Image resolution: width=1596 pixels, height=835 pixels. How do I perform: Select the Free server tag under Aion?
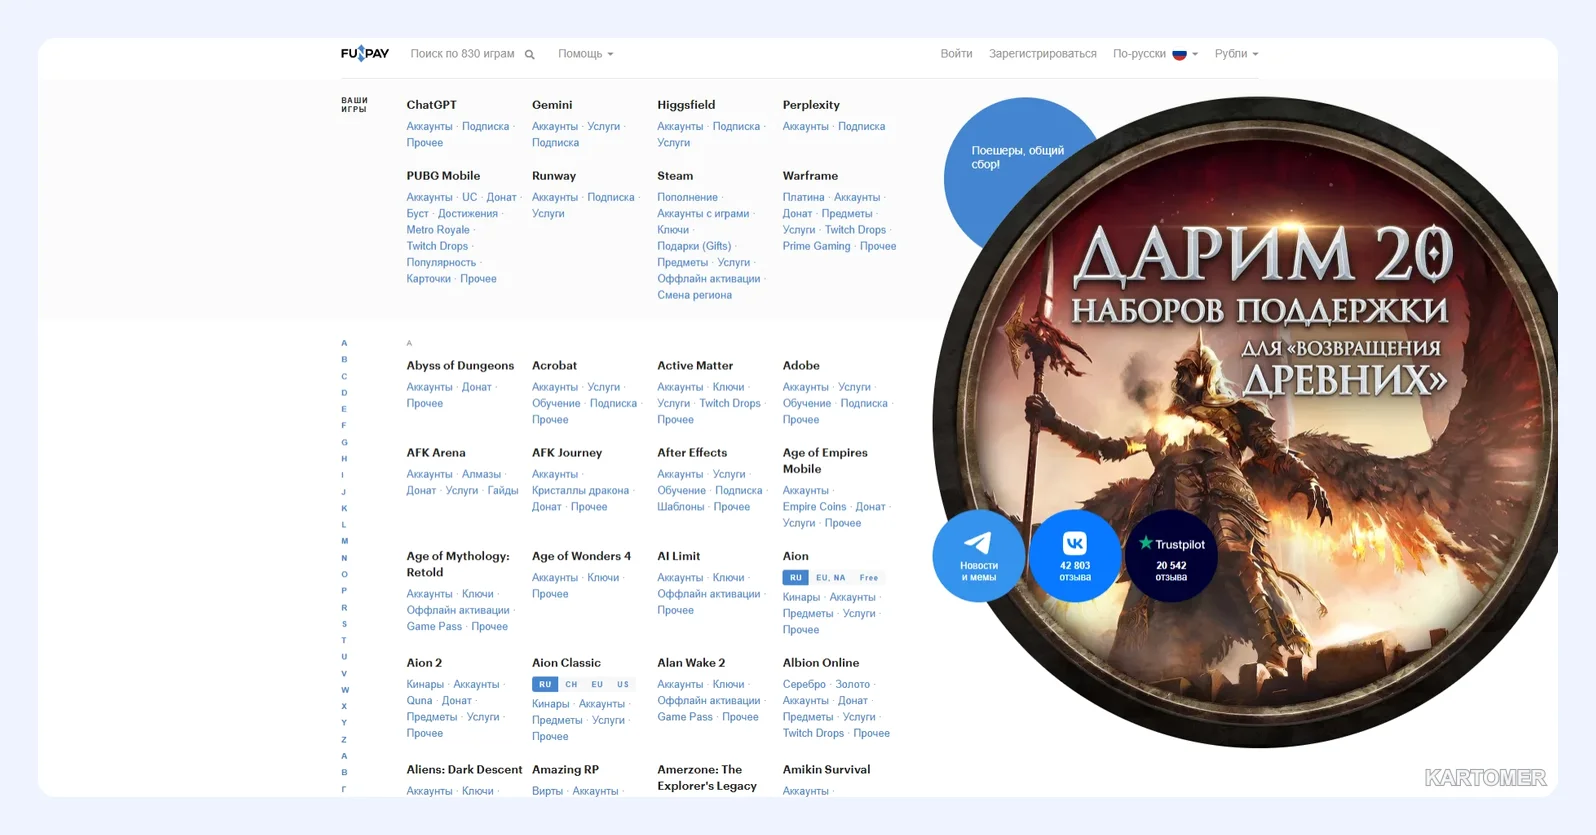coord(869,578)
